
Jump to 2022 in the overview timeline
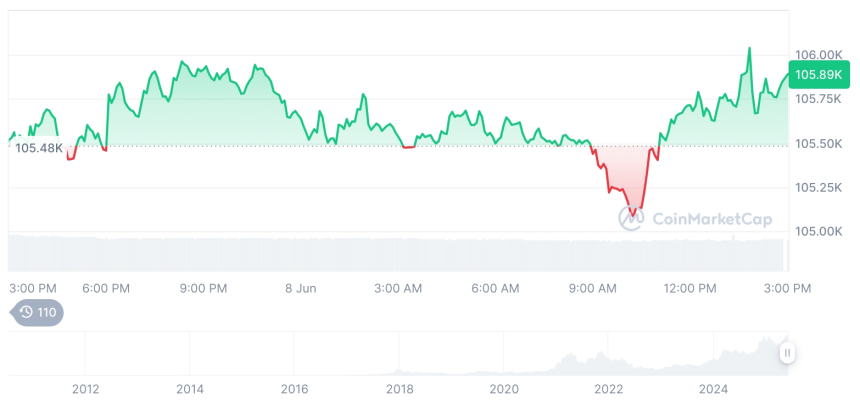point(609,388)
